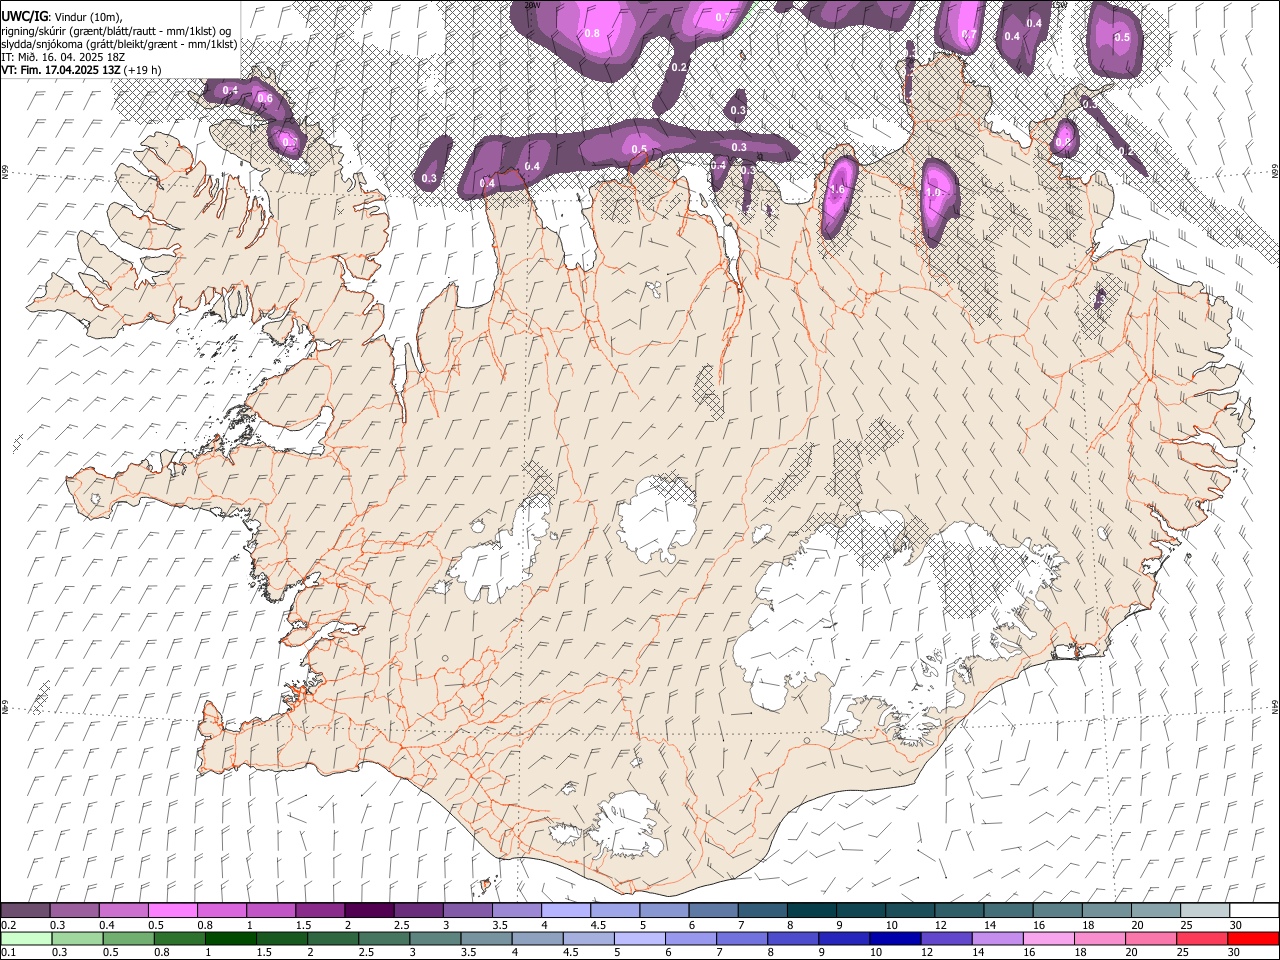Click the deep blue swatch labeled 10 in the lower legend
The image size is (1280, 960).
point(895,938)
